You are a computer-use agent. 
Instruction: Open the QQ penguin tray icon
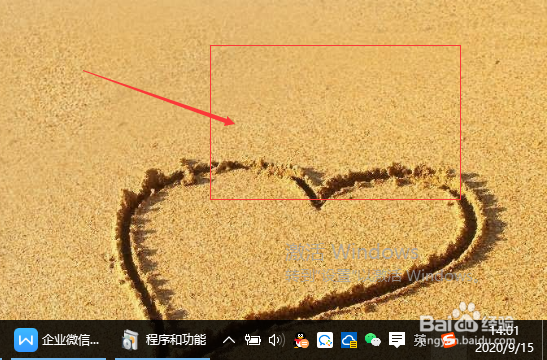tap(301, 340)
